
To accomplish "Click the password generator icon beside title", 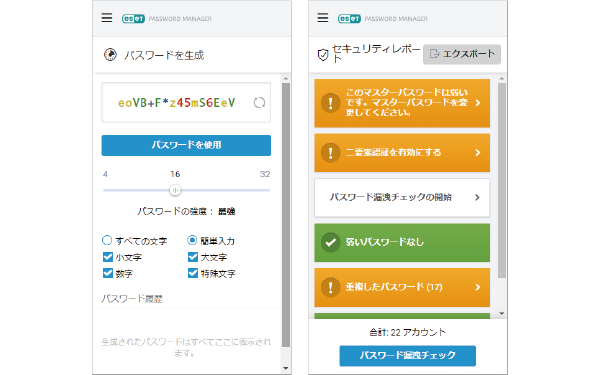I will (110, 55).
